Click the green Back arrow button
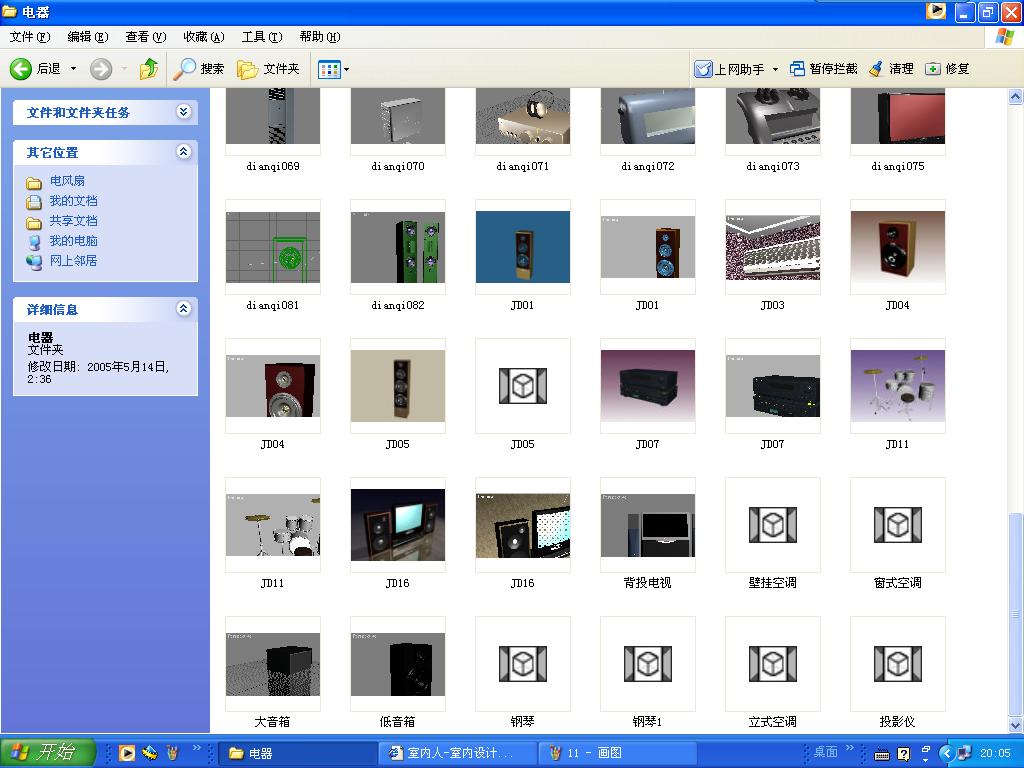1024x768 pixels. [x=20, y=69]
